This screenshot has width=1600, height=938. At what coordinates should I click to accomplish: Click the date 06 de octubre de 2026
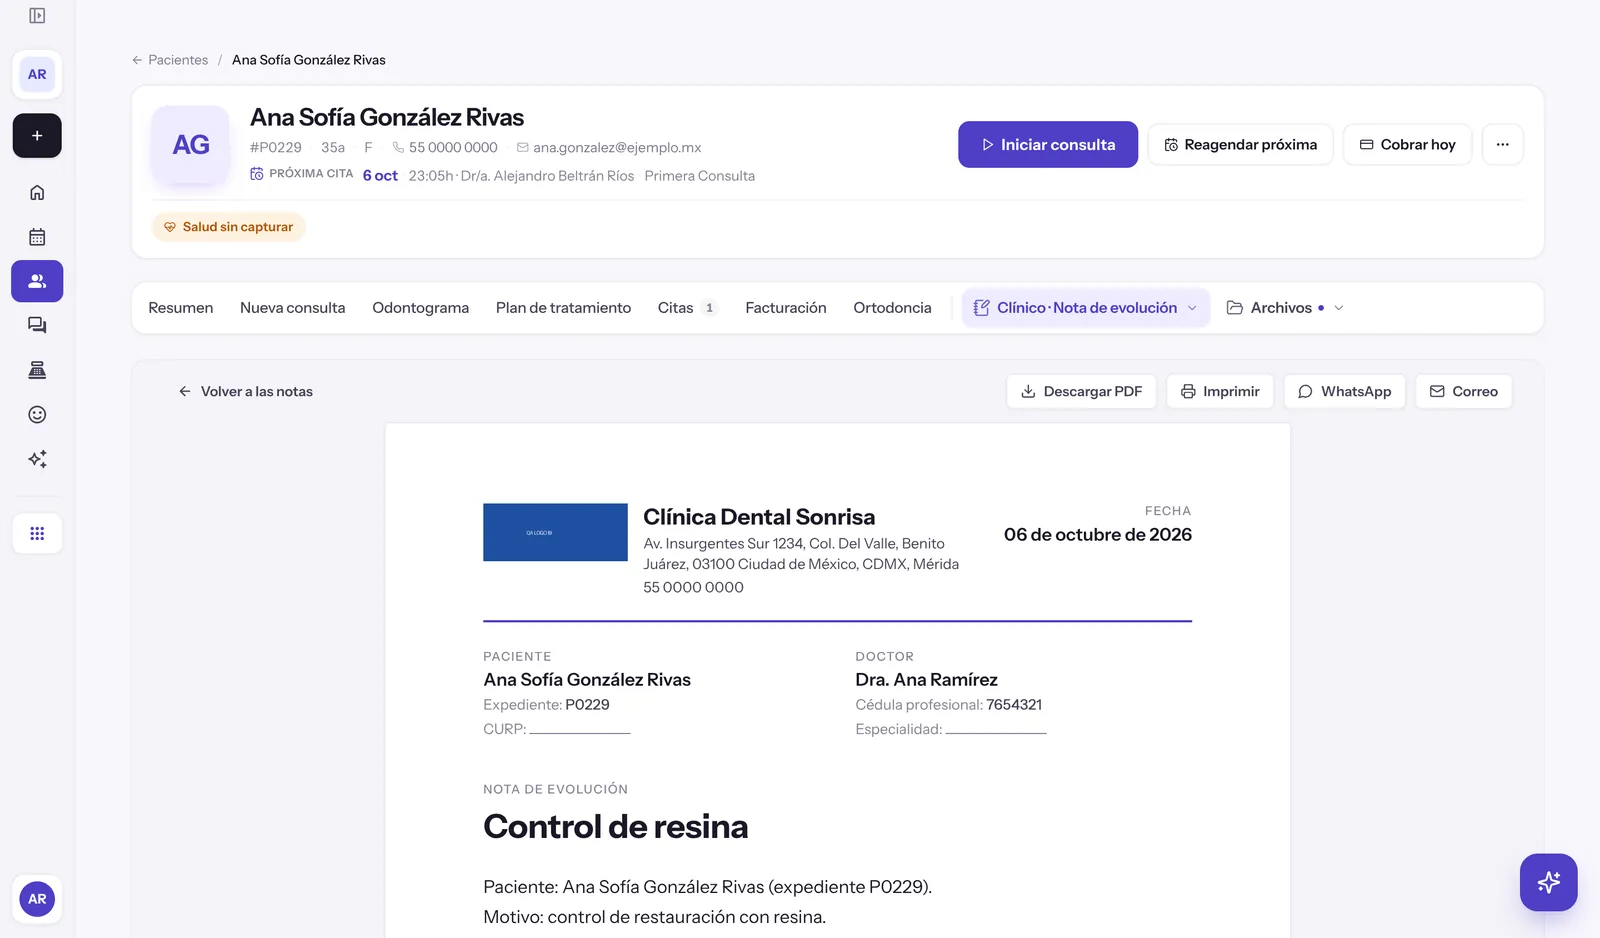click(1098, 535)
